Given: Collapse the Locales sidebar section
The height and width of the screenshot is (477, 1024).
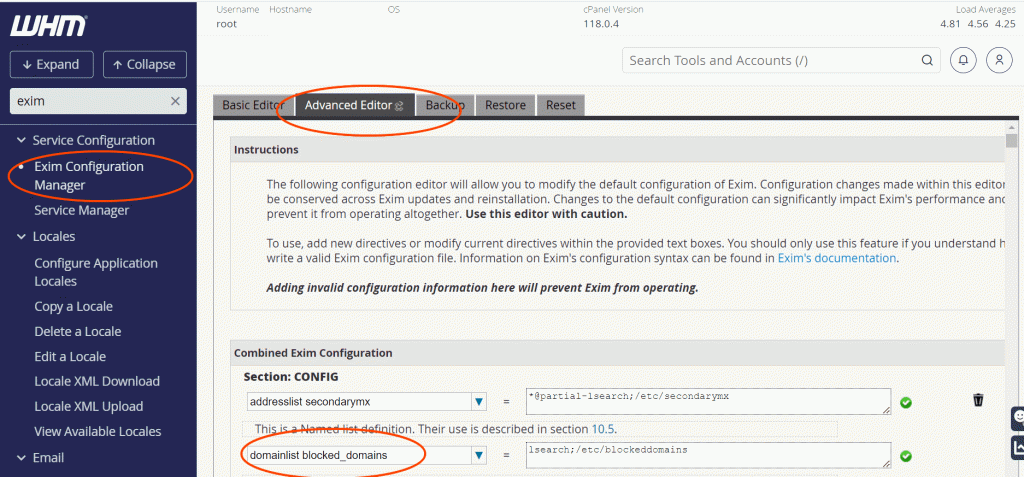Looking at the screenshot, I should 22,237.
